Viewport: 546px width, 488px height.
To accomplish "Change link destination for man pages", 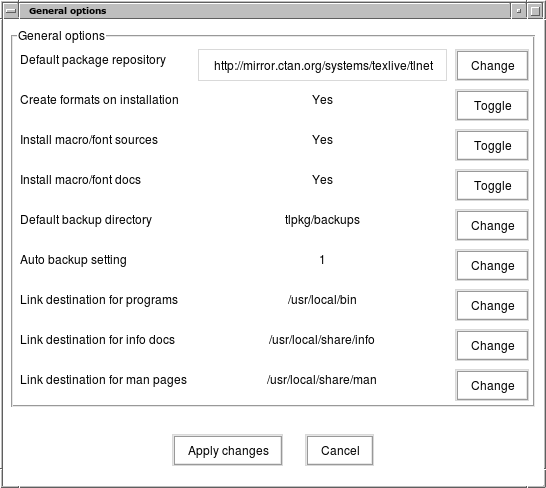I will pyautogui.click(x=492, y=386).
